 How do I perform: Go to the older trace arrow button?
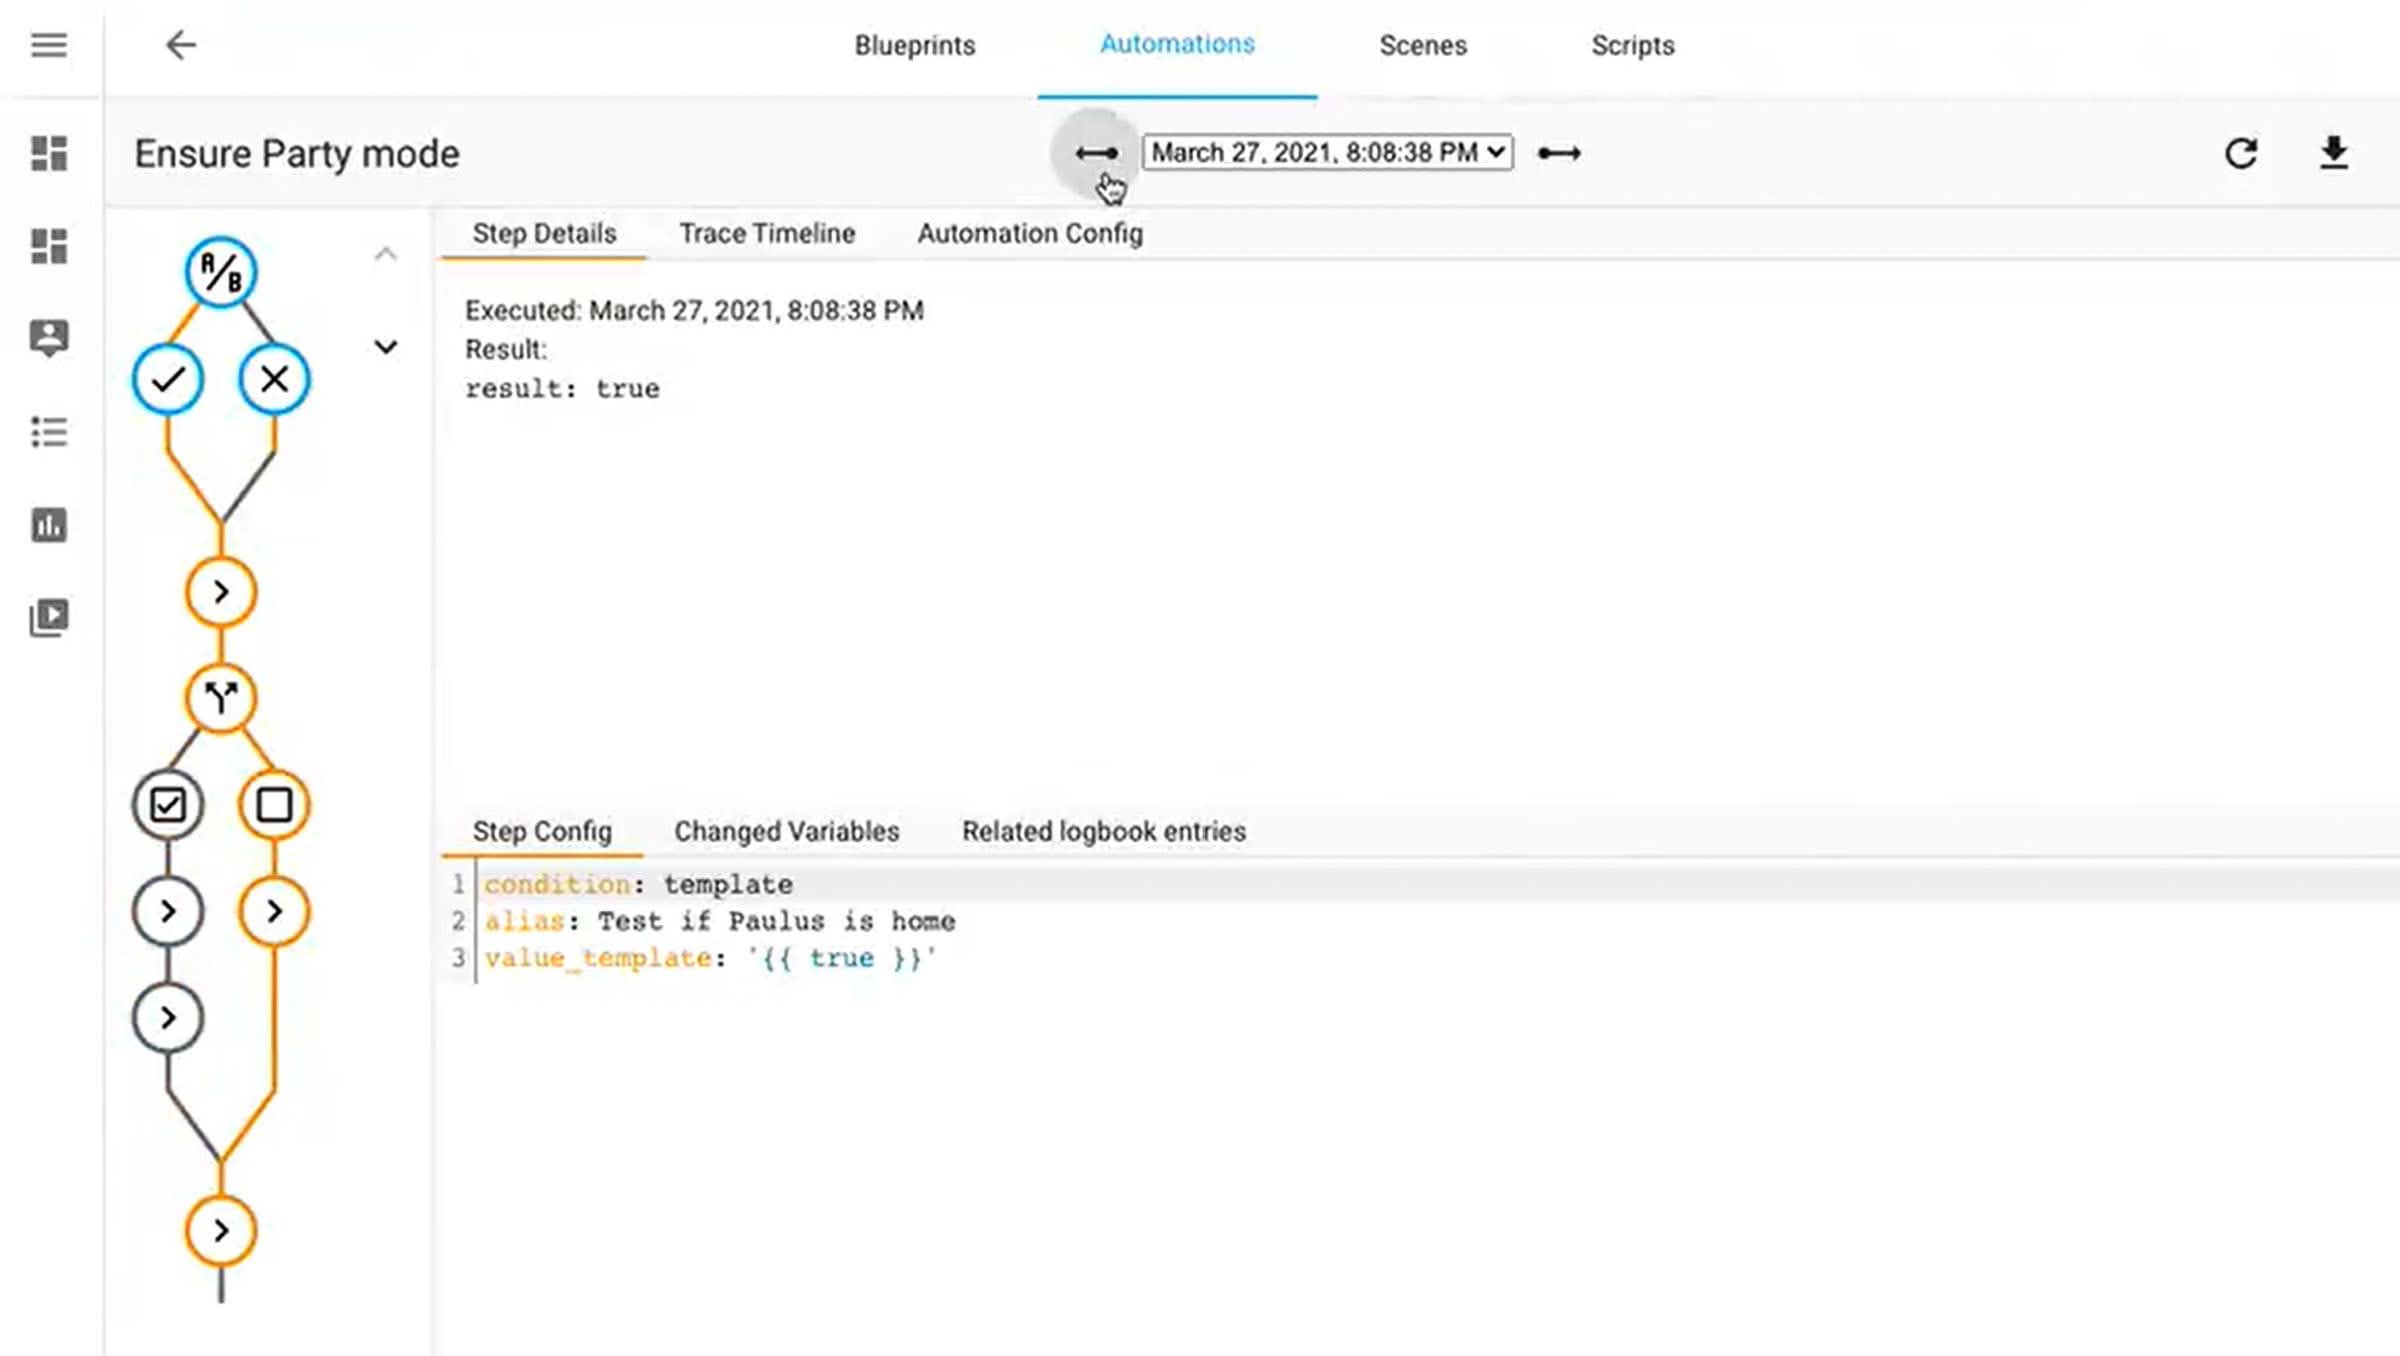1097,153
